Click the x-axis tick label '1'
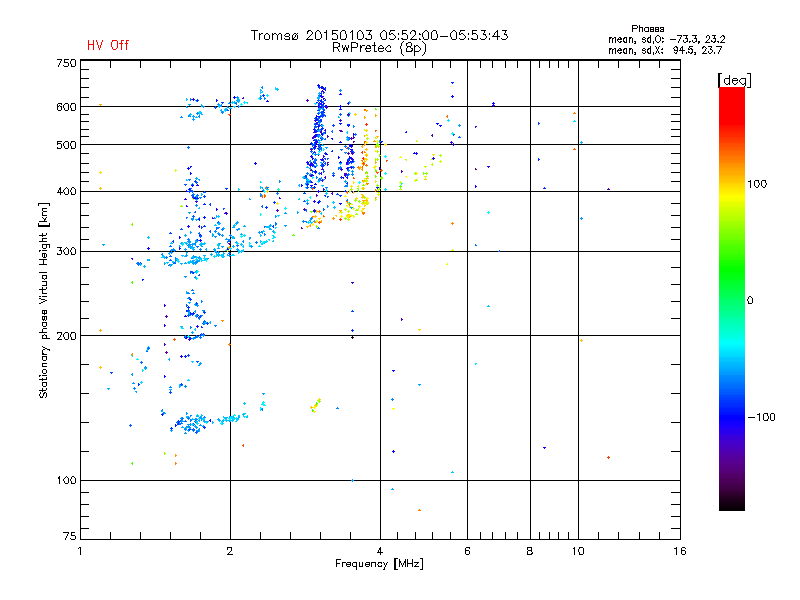The height and width of the screenshot is (600, 800). (80, 551)
